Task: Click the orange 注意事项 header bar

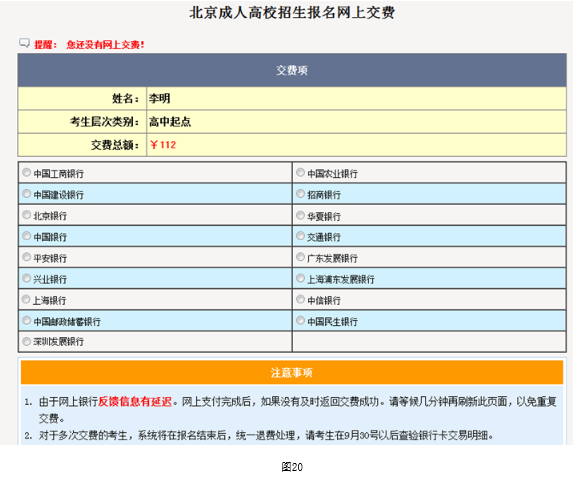Action: pos(292,372)
